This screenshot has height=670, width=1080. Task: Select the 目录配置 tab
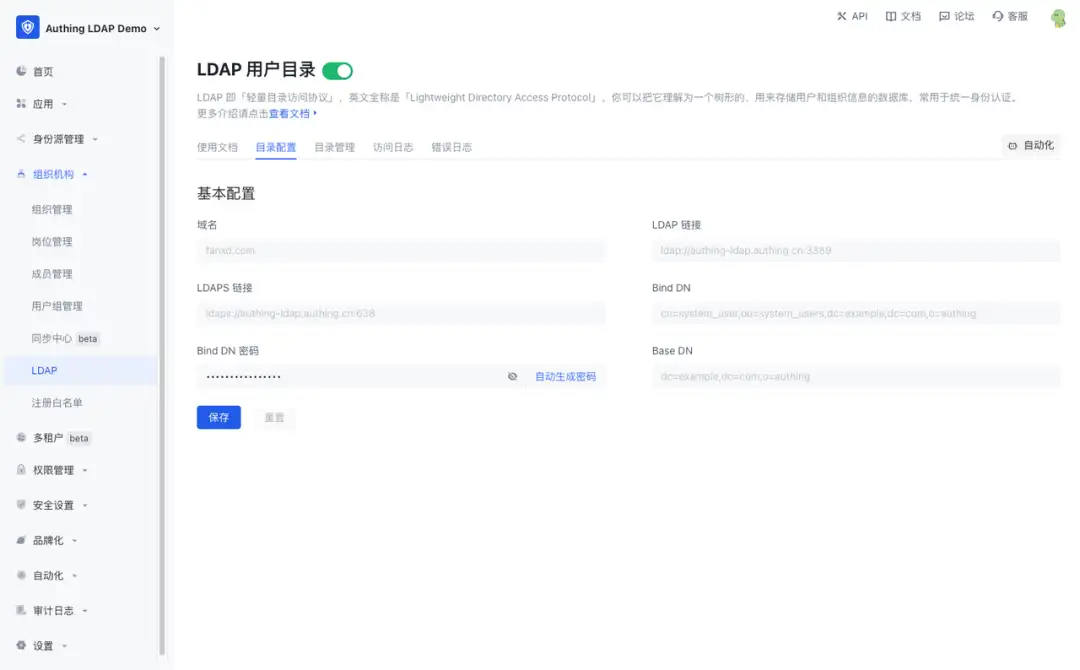276,147
